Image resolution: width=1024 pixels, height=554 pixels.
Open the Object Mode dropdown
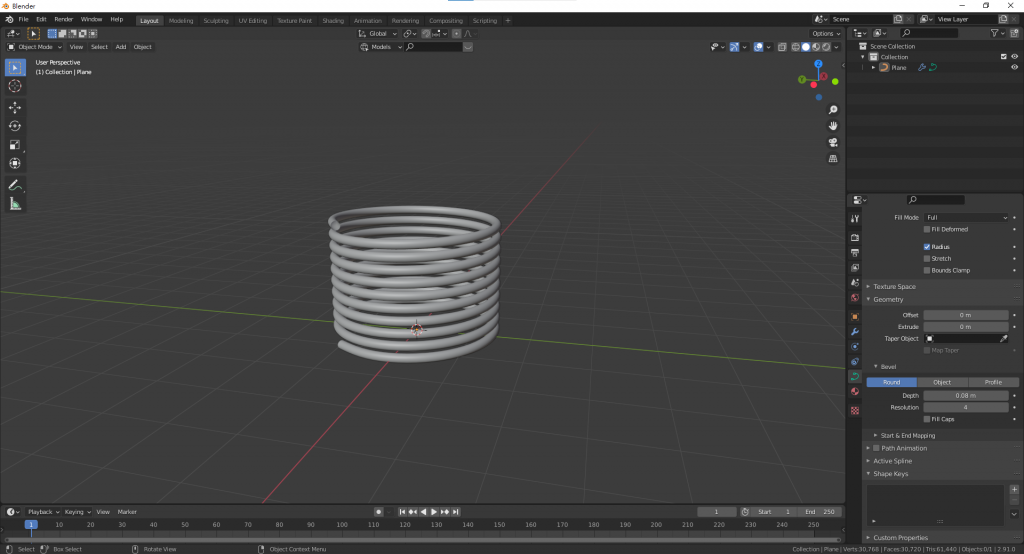tap(34, 47)
